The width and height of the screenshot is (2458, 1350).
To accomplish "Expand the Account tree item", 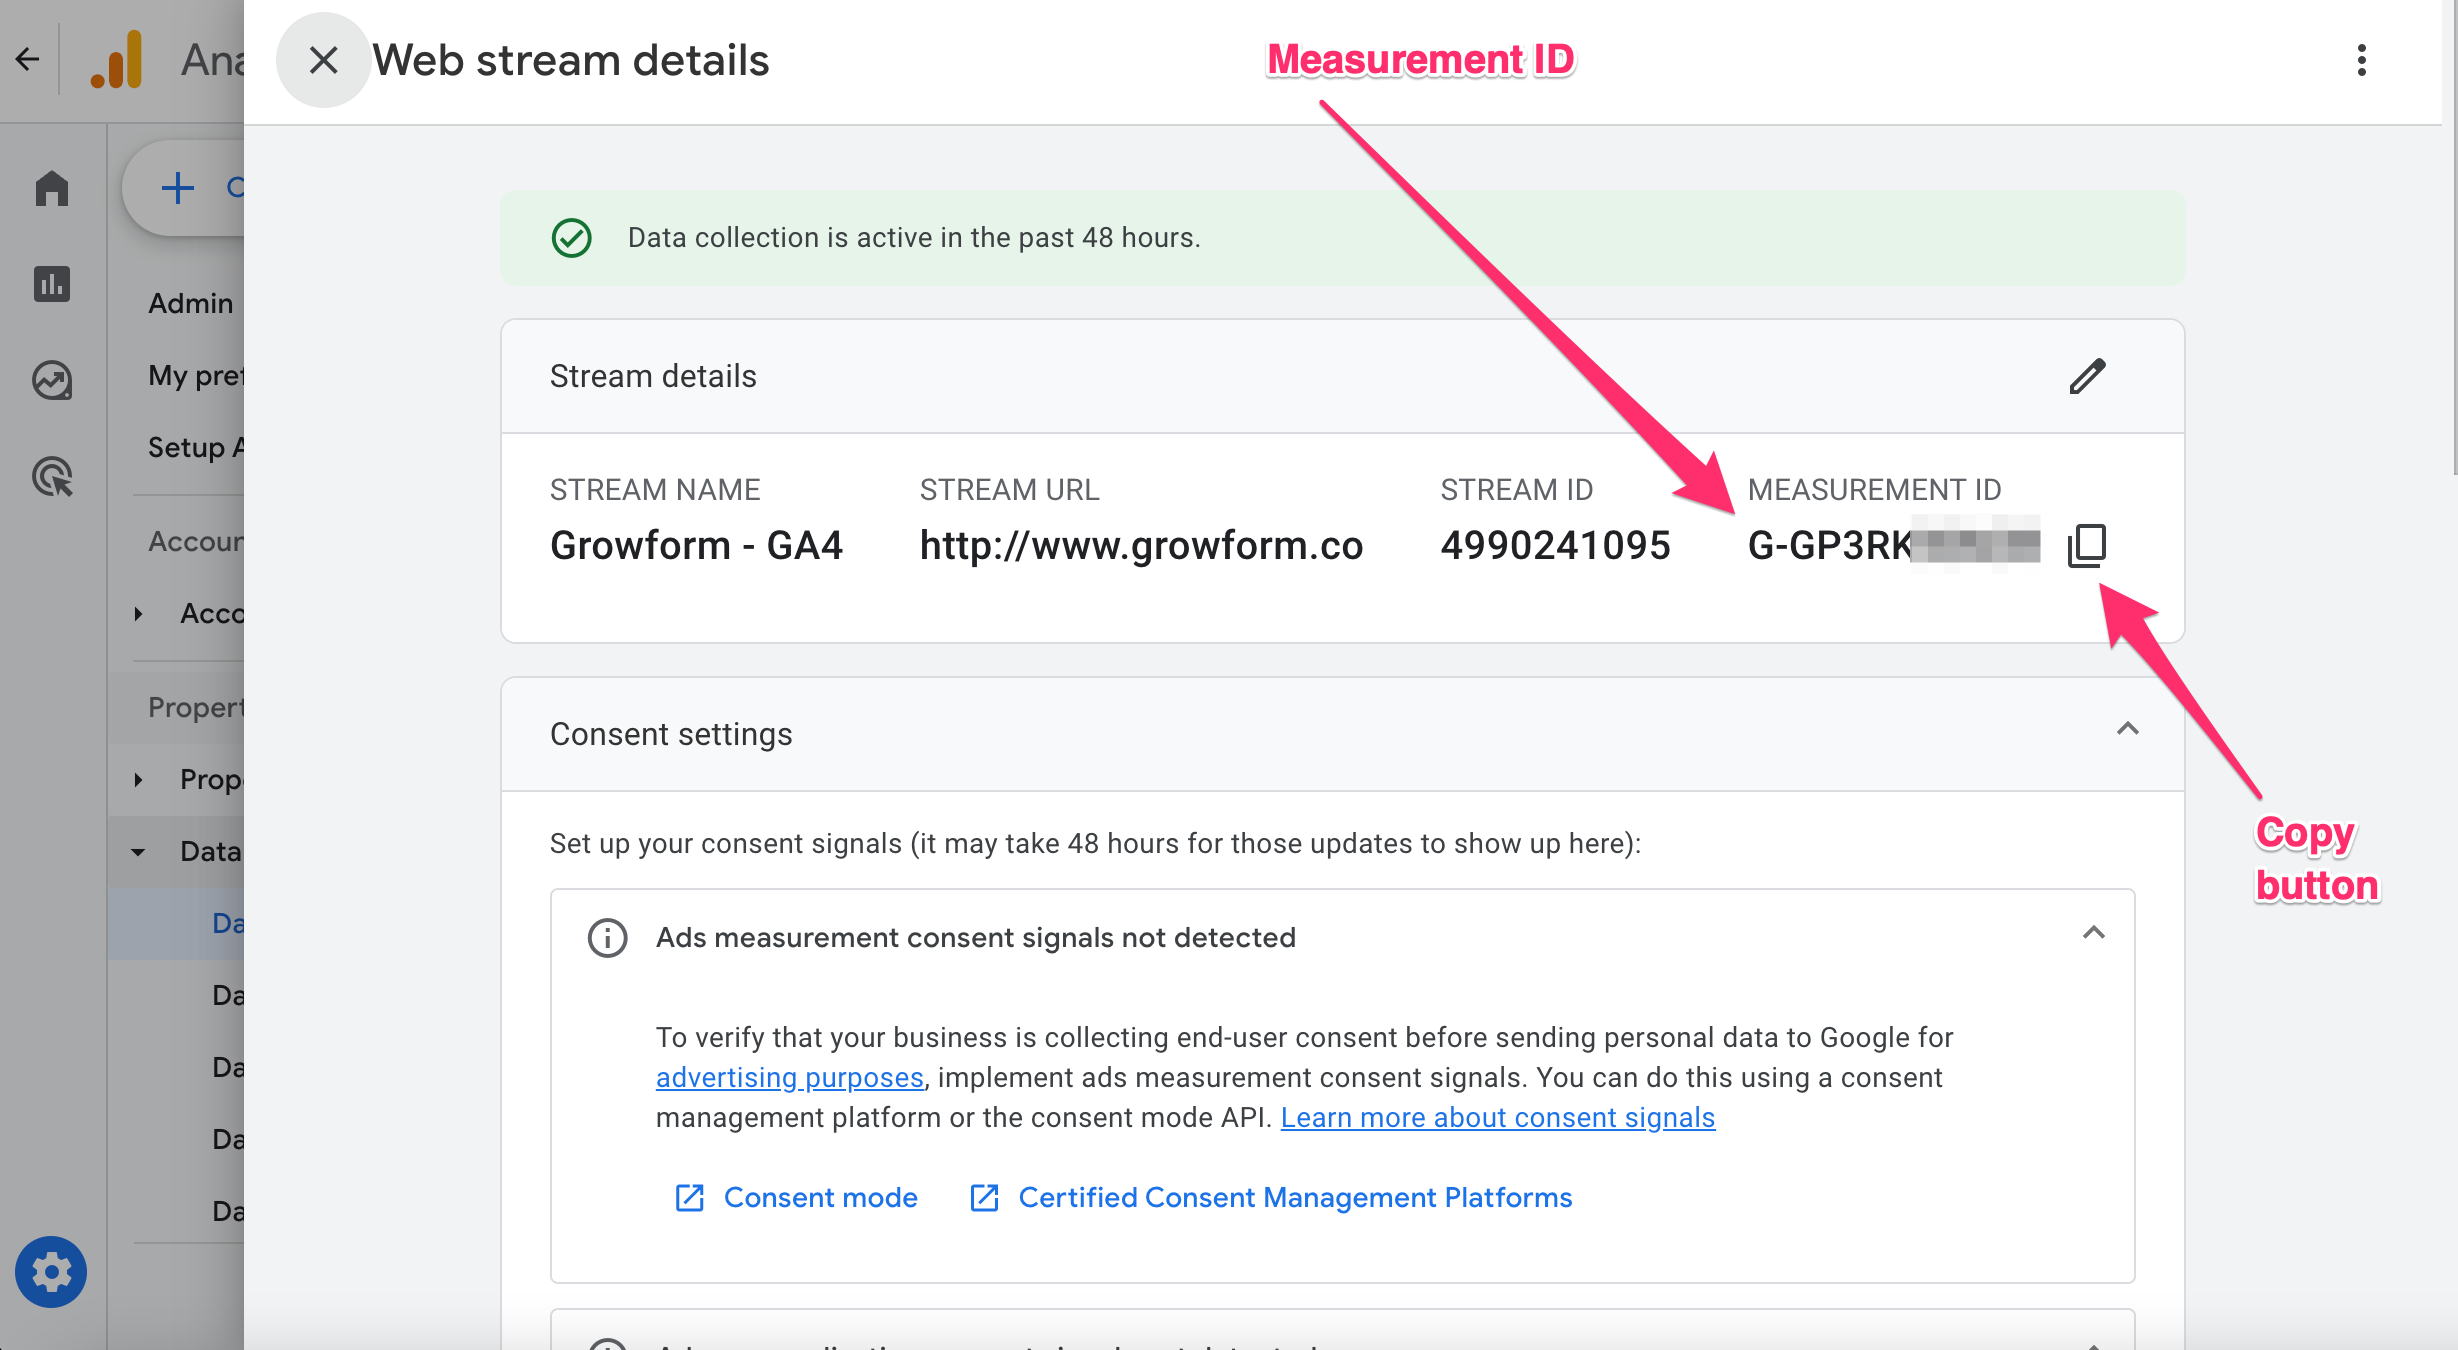I will pos(139,613).
